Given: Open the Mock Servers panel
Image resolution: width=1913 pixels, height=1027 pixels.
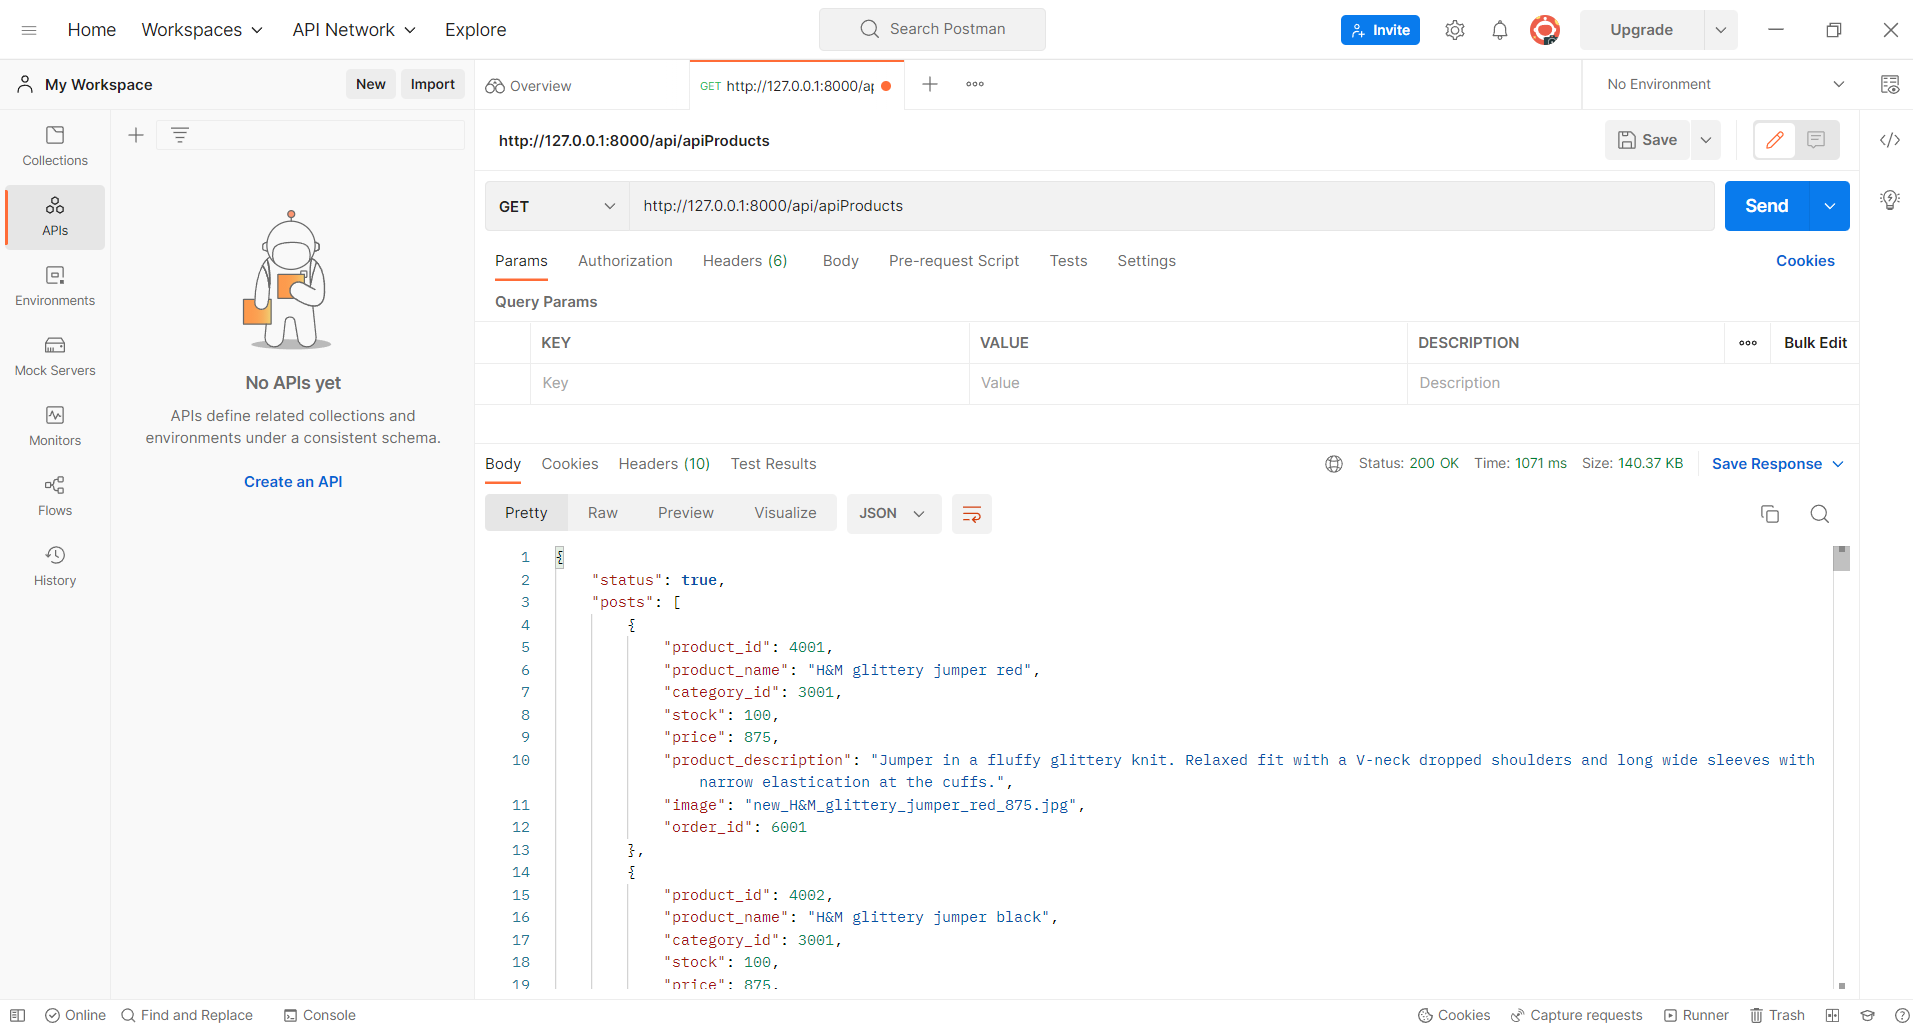Looking at the screenshot, I should click(54, 357).
